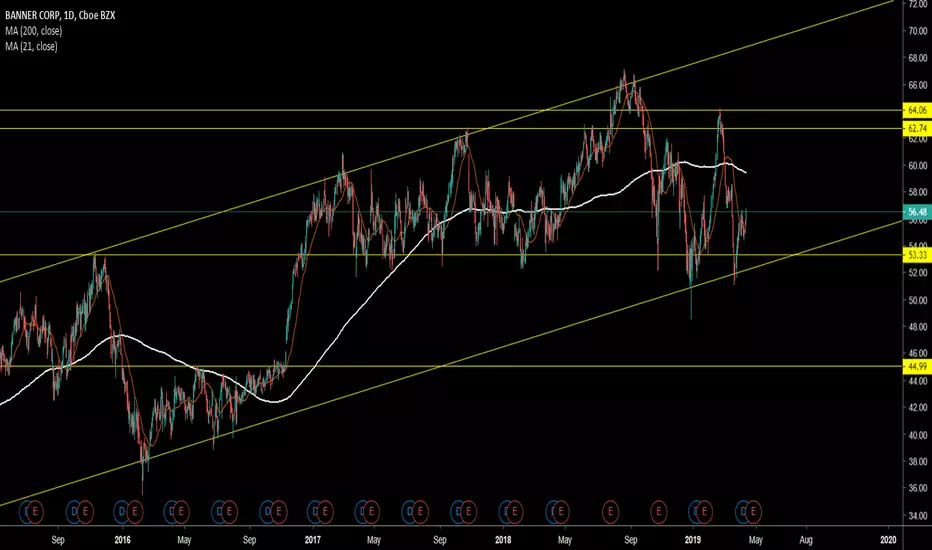Select the MA (21, close) indicator label
The image size is (932, 550).
(31, 46)
